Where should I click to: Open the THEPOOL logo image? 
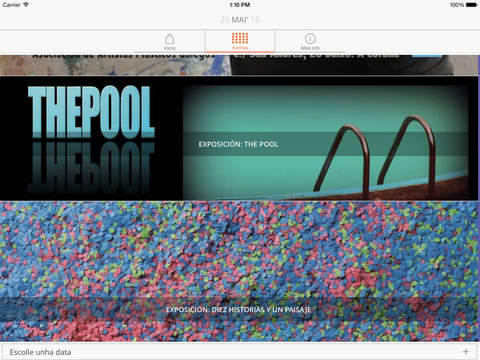tap(91, 139)
